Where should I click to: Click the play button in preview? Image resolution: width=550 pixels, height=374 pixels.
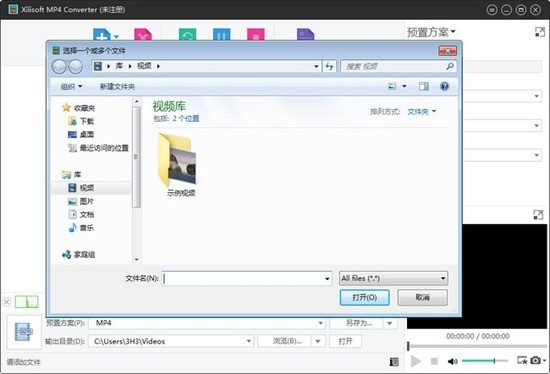pos(416,361)
